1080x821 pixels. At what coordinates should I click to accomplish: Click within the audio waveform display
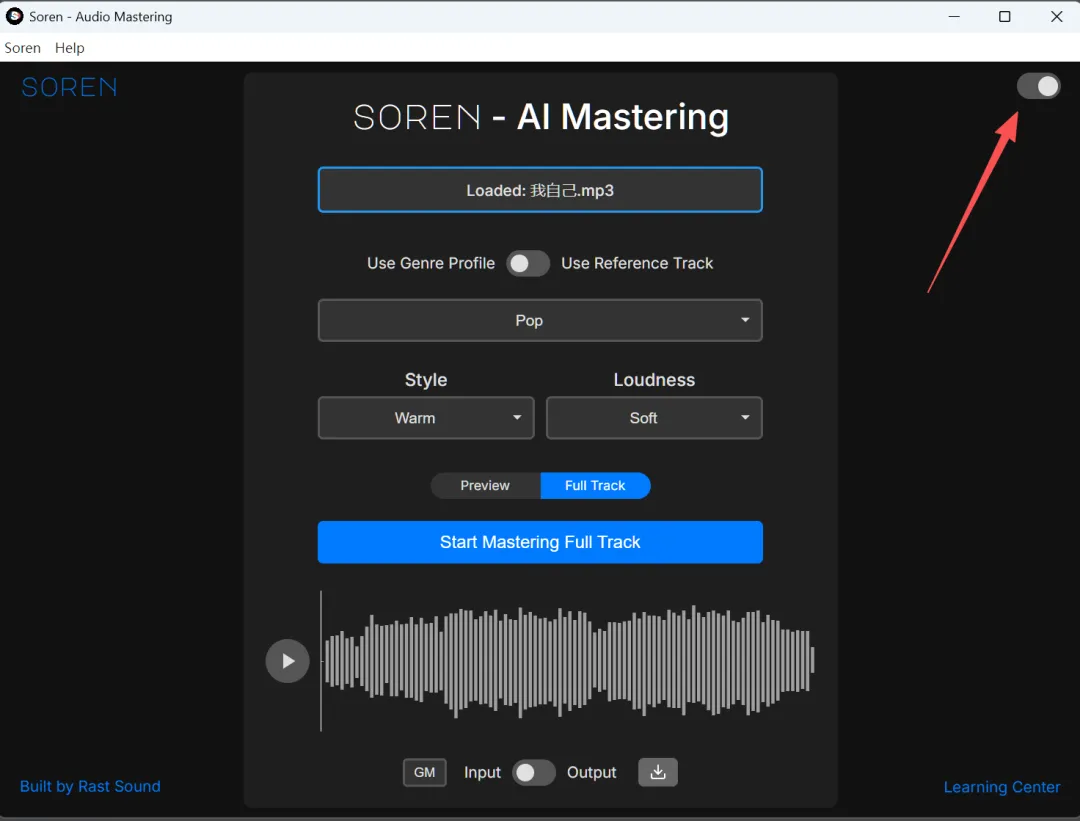(568, 661)
